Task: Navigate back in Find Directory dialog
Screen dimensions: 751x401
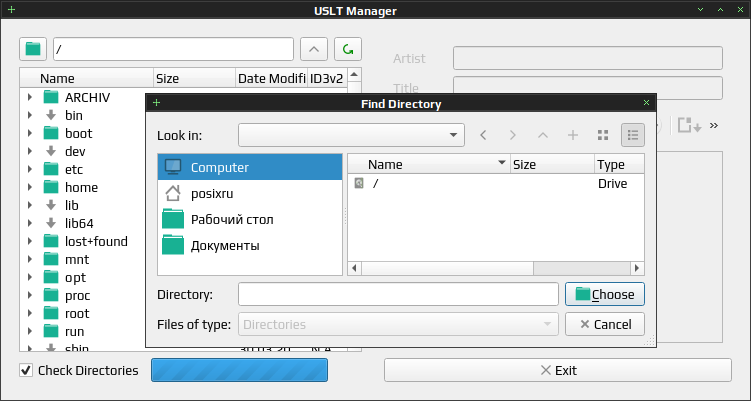Action: point(483,135)
